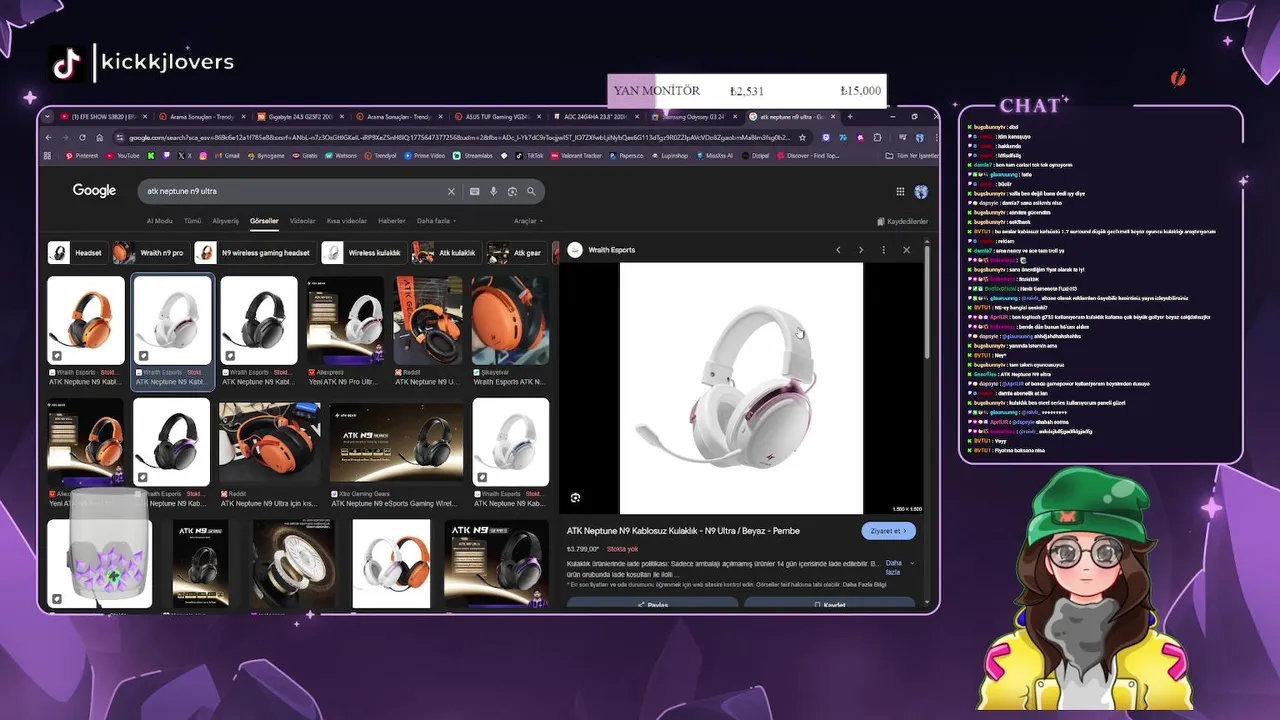Select the Headset filter chip

(77, 253)
